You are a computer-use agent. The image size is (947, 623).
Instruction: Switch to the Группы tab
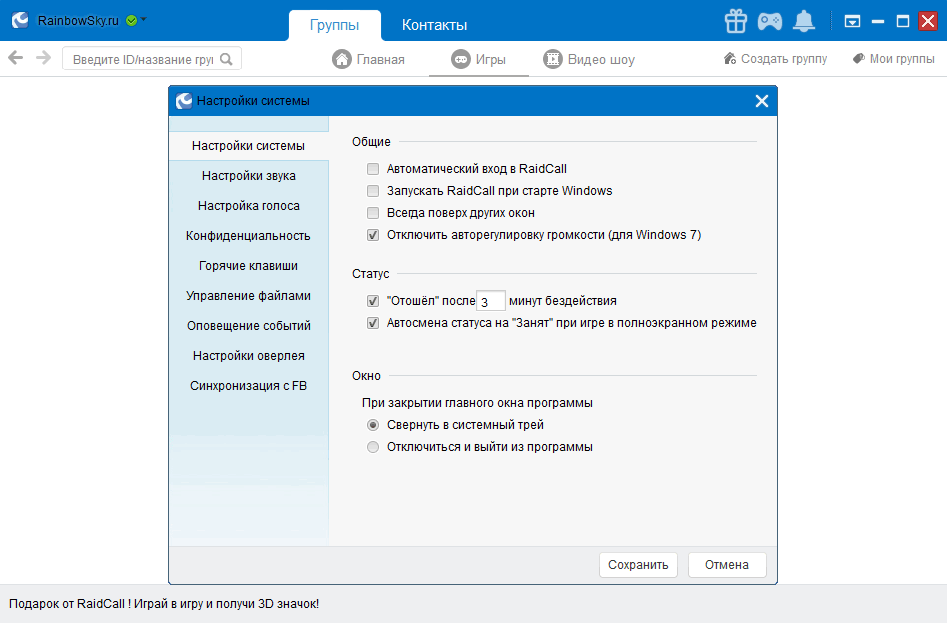(335, 25)
